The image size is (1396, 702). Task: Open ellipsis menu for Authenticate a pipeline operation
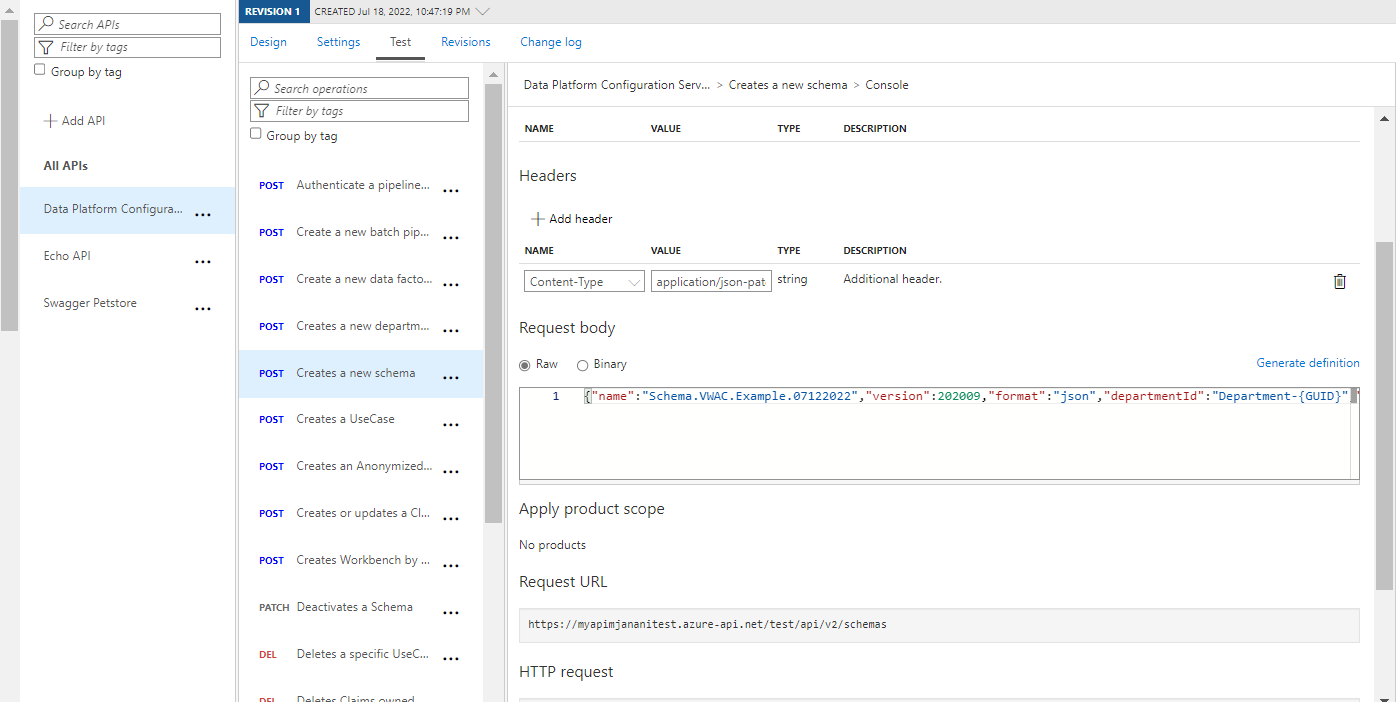tap(451, 191)
